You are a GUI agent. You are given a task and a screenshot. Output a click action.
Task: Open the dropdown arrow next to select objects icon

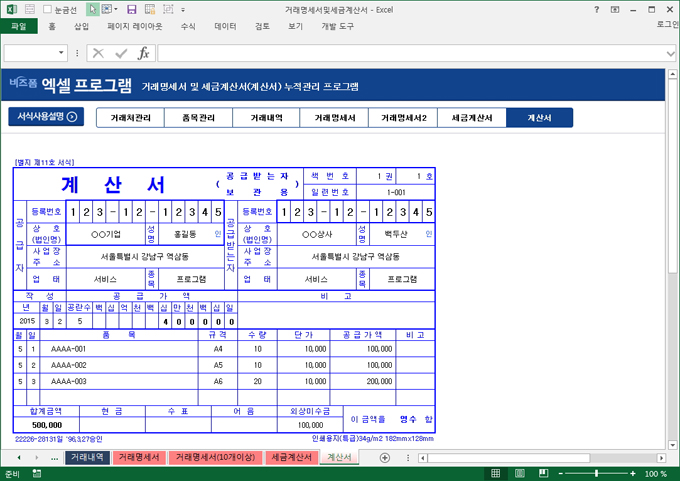point(116,9)
